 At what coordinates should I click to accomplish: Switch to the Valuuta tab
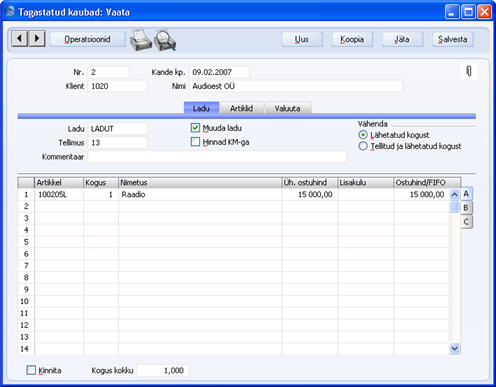(288, 108)
